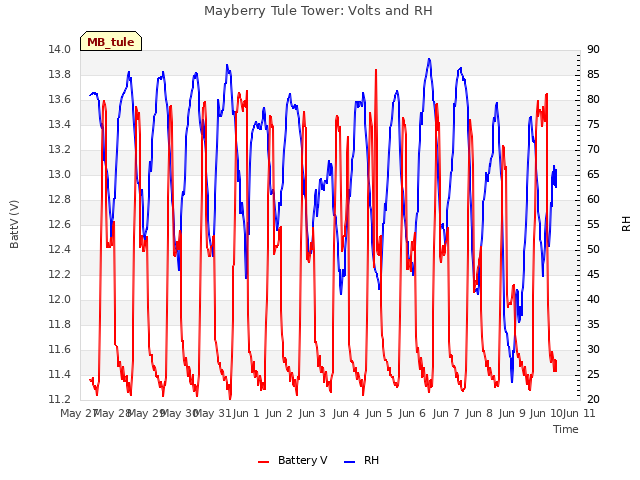Screen dimensions: 640x480
Task: Click the Jun 9 date tick label
Action: 512,414
